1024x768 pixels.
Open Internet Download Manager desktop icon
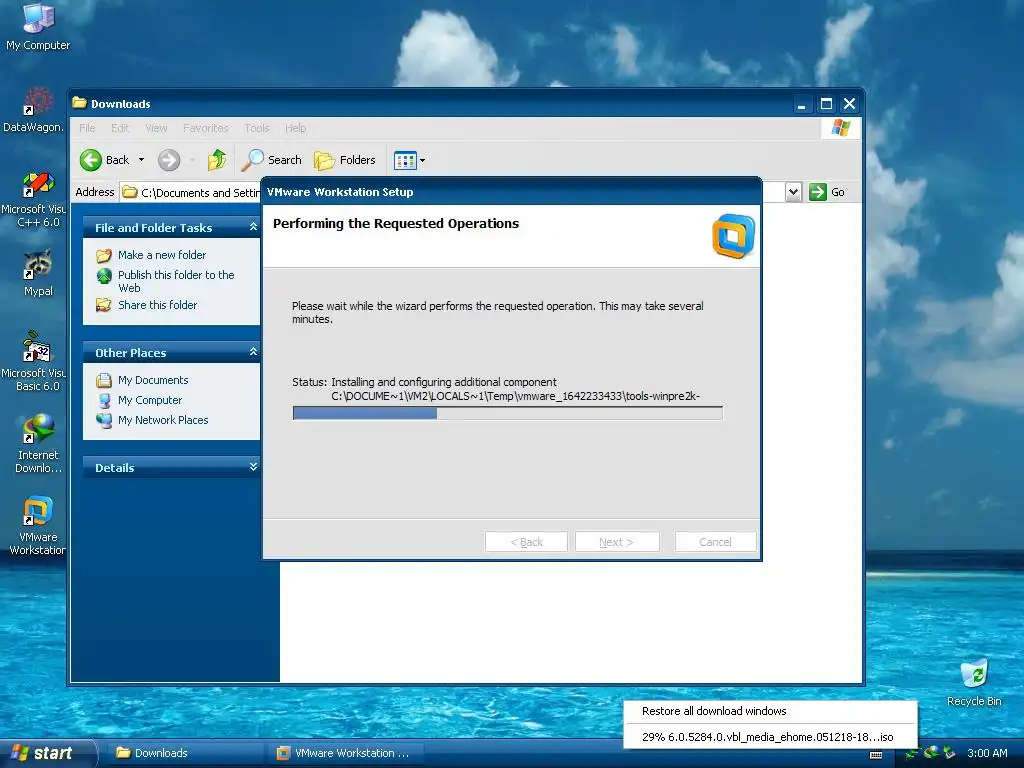(38, 443)
